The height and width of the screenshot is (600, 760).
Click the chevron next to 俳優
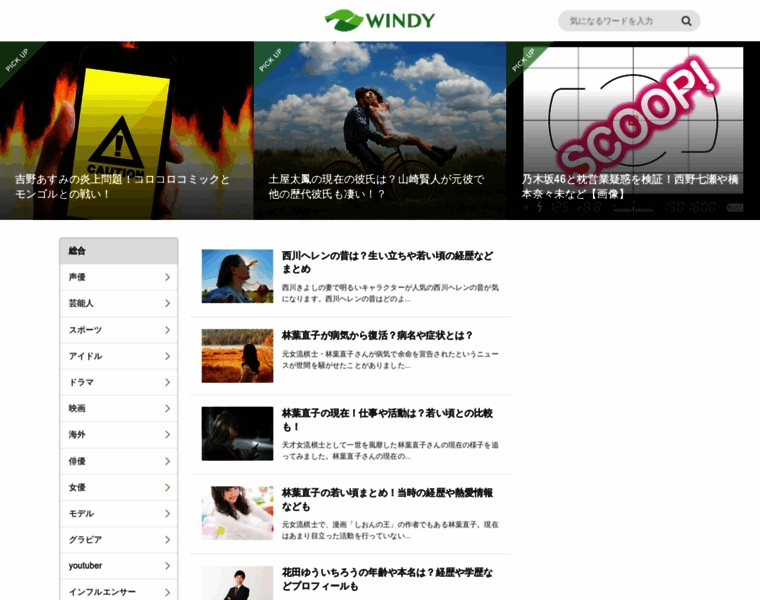168,461
